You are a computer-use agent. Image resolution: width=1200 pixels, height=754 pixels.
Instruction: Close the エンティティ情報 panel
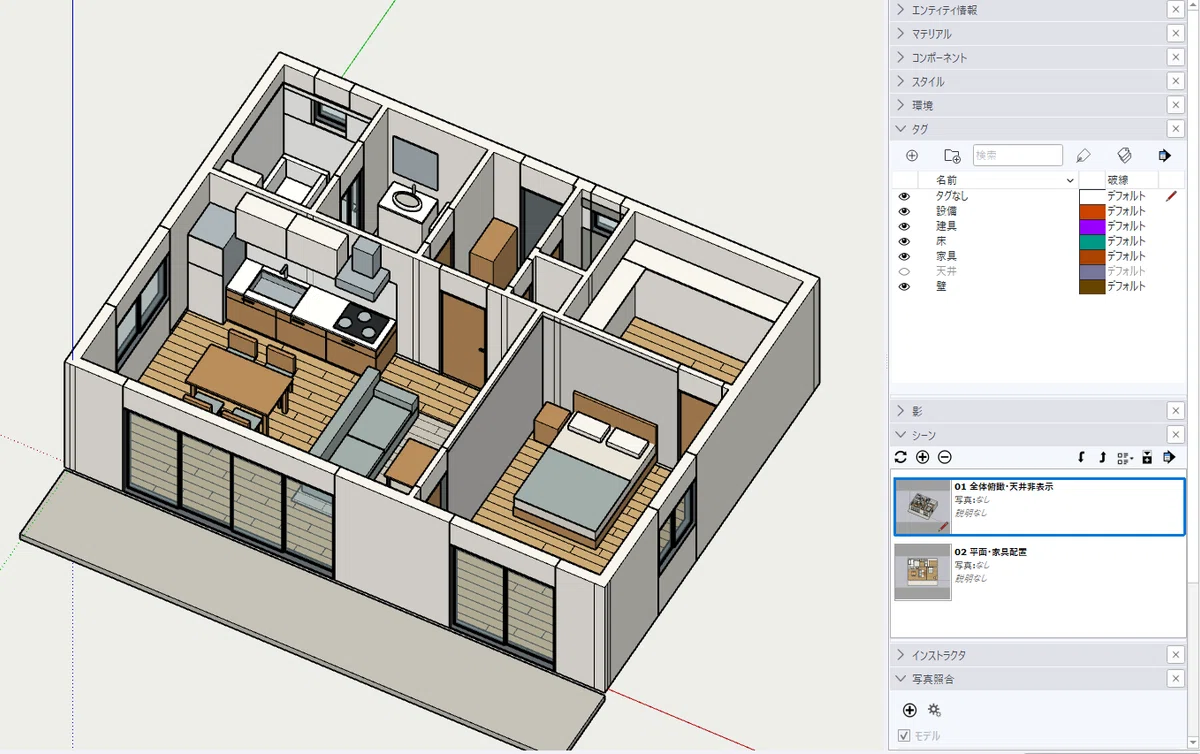pyautogui.click(x=1176, y=9)
